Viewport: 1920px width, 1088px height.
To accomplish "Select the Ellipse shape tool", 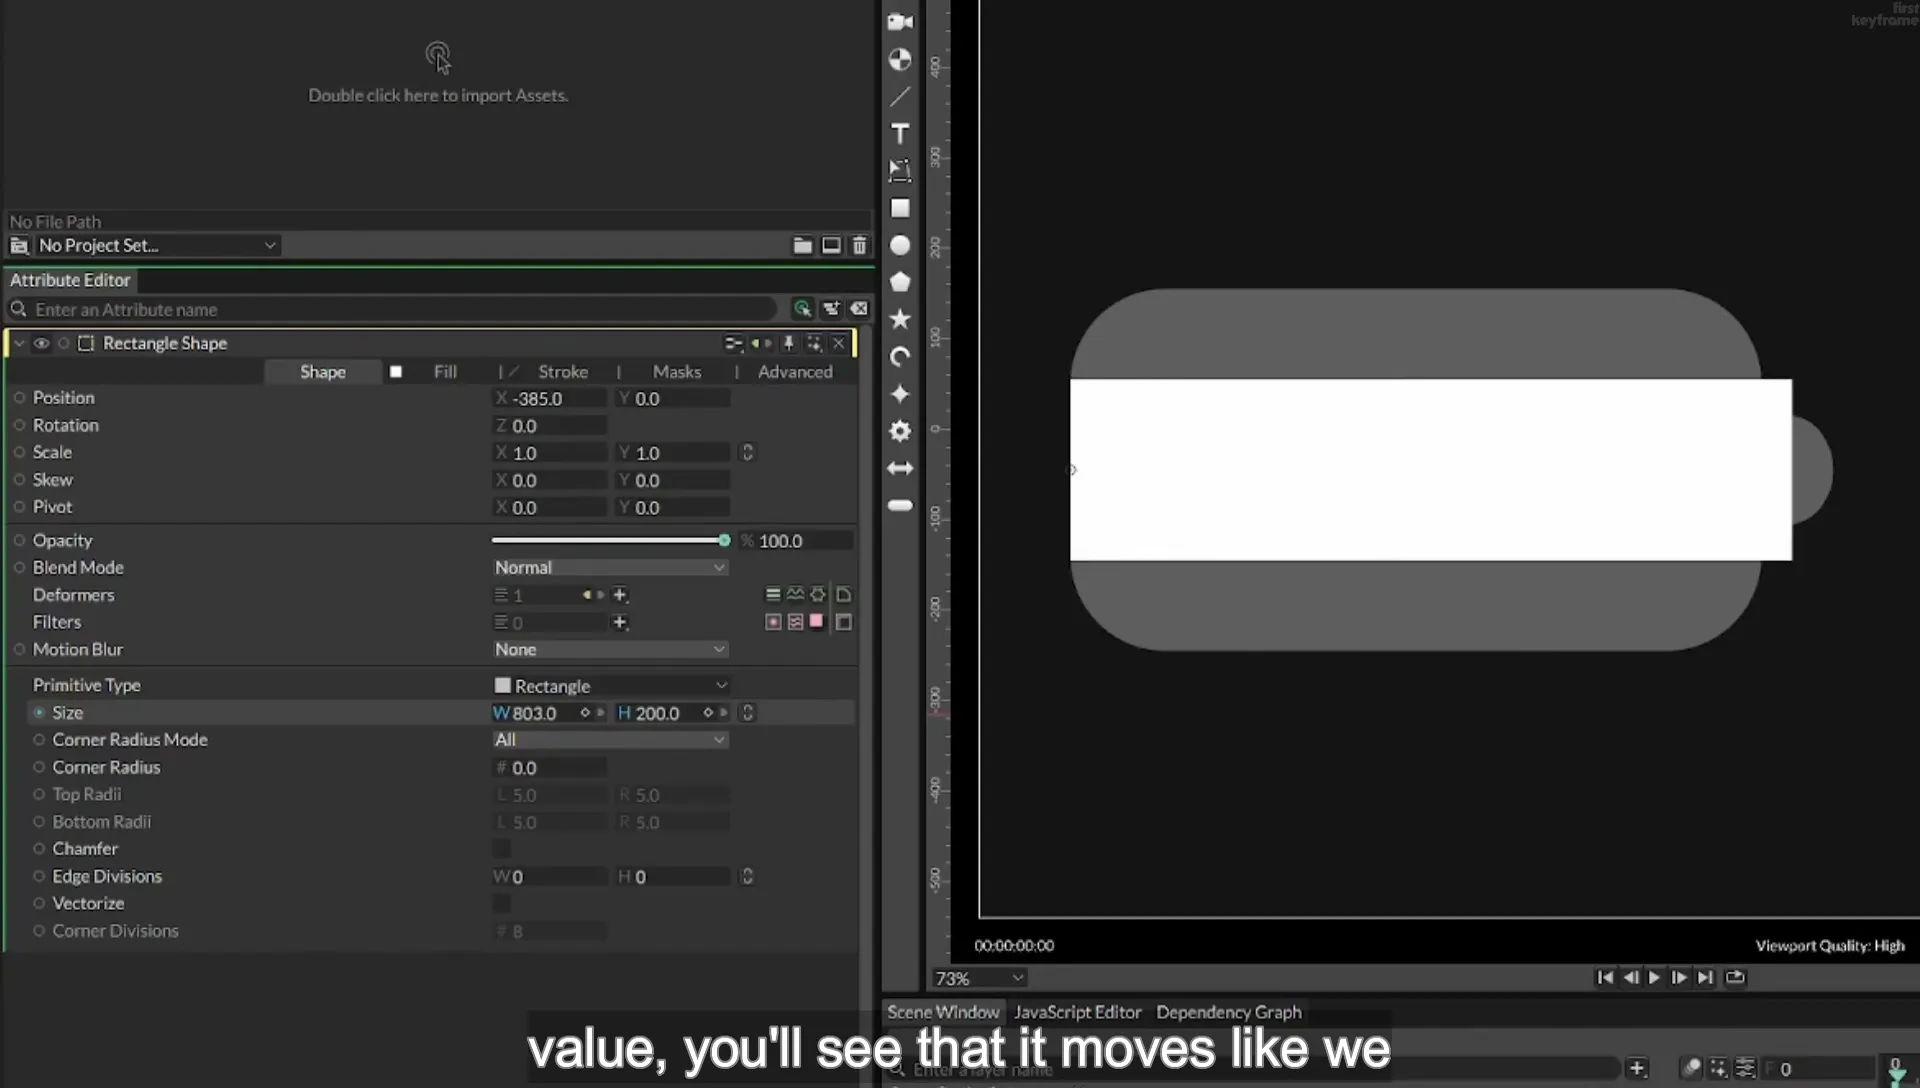I will click(x=900, y=245).
